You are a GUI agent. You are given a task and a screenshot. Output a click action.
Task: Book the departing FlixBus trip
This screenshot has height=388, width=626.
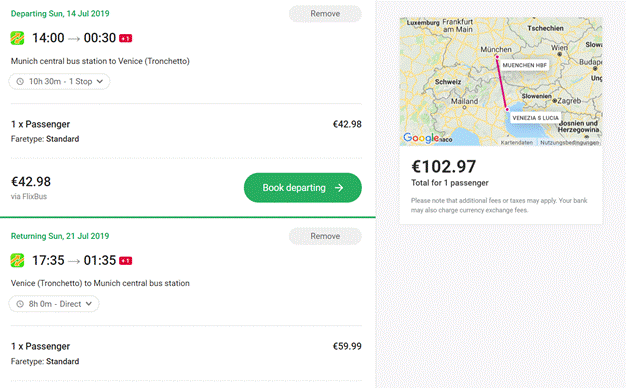pyautogui.click(x=303, y=188)
